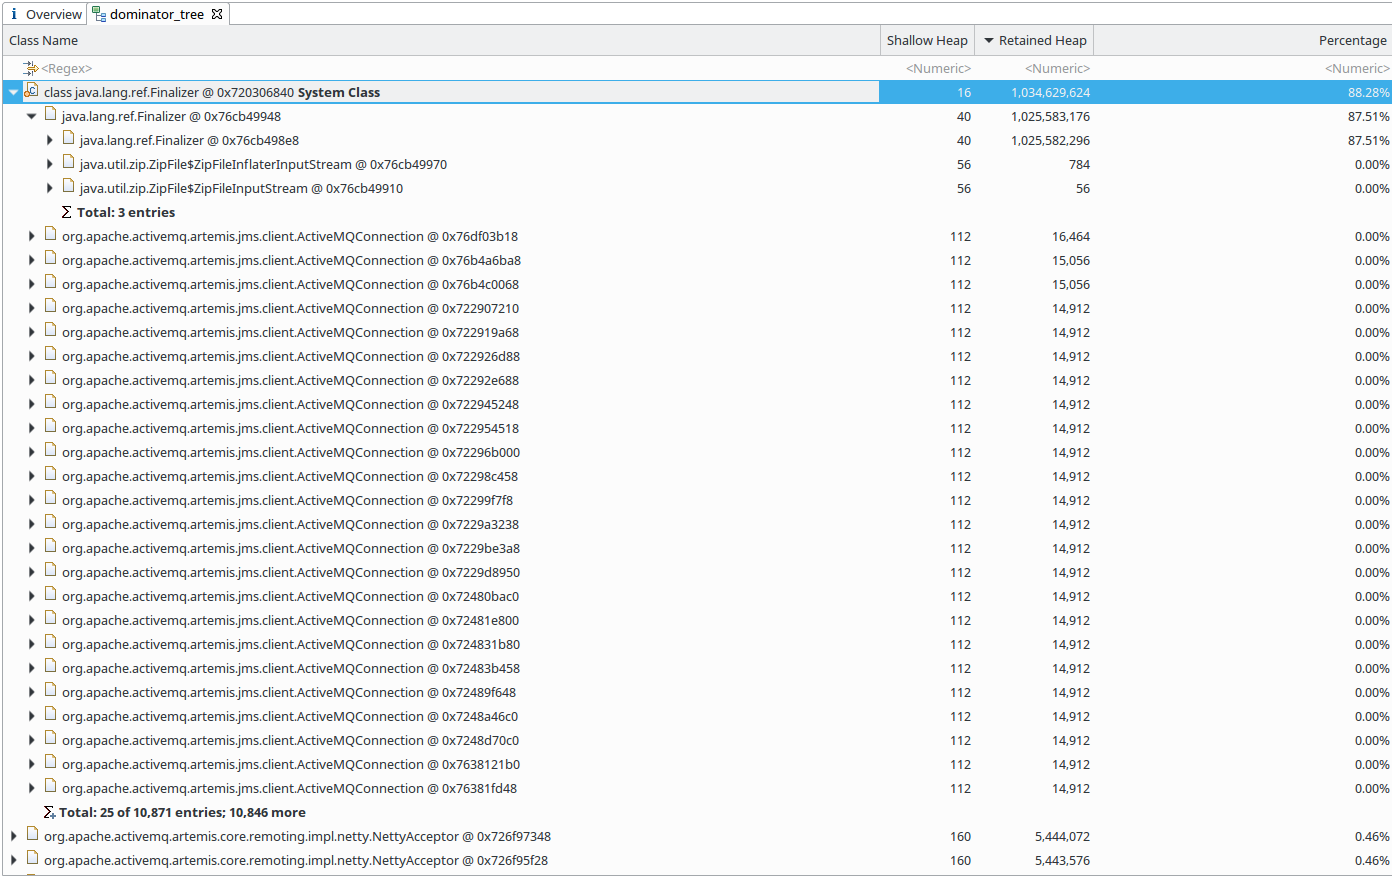The image size is (1392, 876).
Task: Collapse the class java.lang.ref.Finalizer System Class node
Action: click(13, 92)
